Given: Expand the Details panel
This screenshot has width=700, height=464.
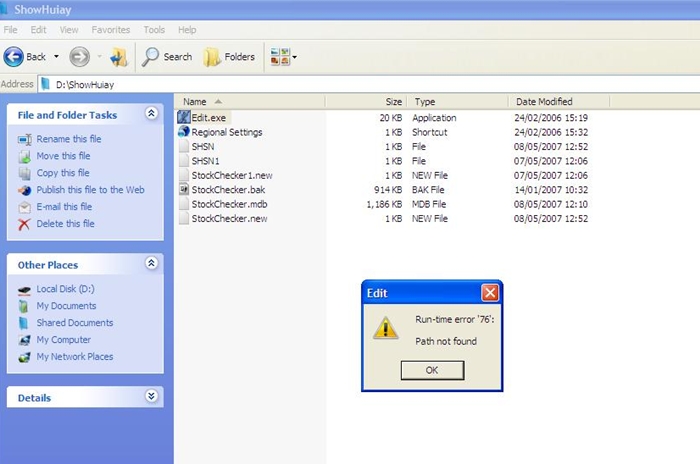Looking at the screenshot, I should tap(151, 396).
